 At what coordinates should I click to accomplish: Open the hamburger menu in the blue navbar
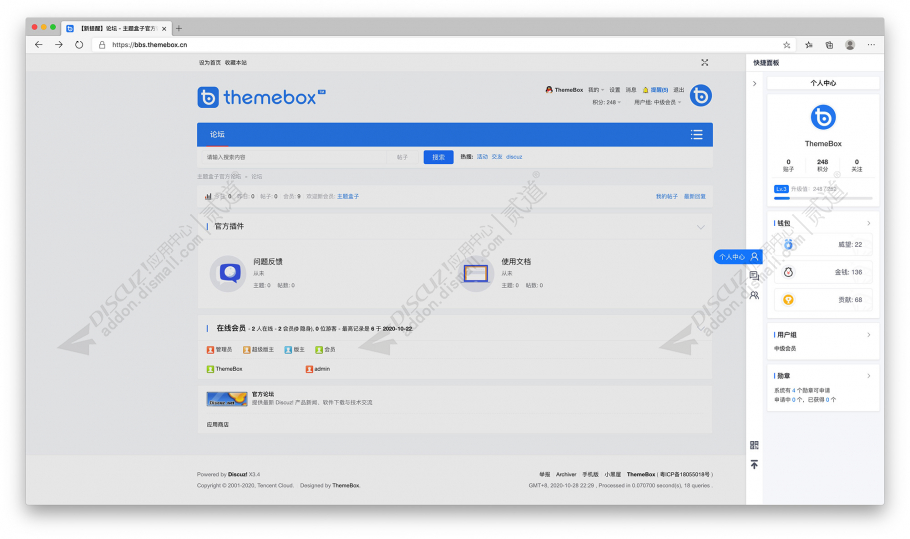point(696,135)
